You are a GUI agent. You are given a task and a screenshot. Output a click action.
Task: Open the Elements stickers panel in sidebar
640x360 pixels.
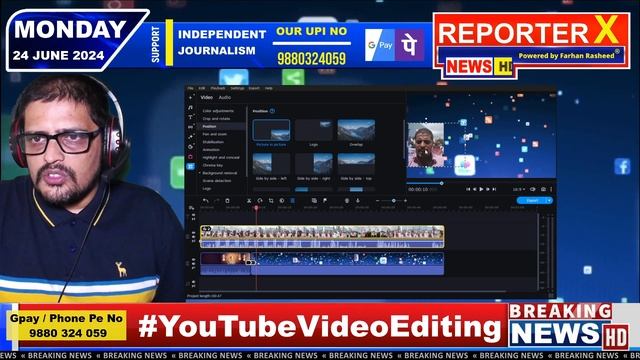tap(191, 147)
